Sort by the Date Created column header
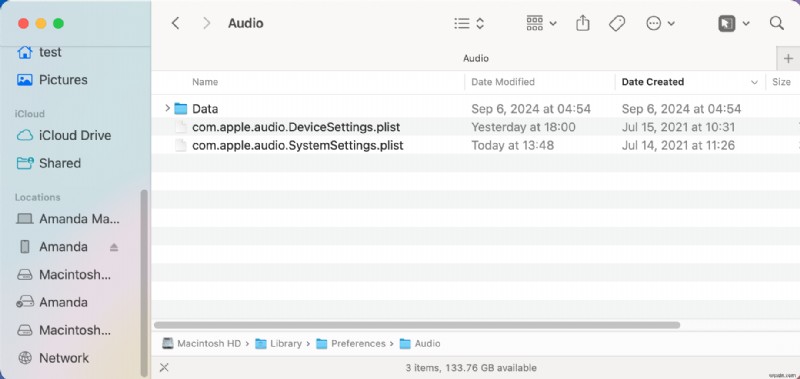This screenshot has height=379, width=800. [x=653, y=82]
